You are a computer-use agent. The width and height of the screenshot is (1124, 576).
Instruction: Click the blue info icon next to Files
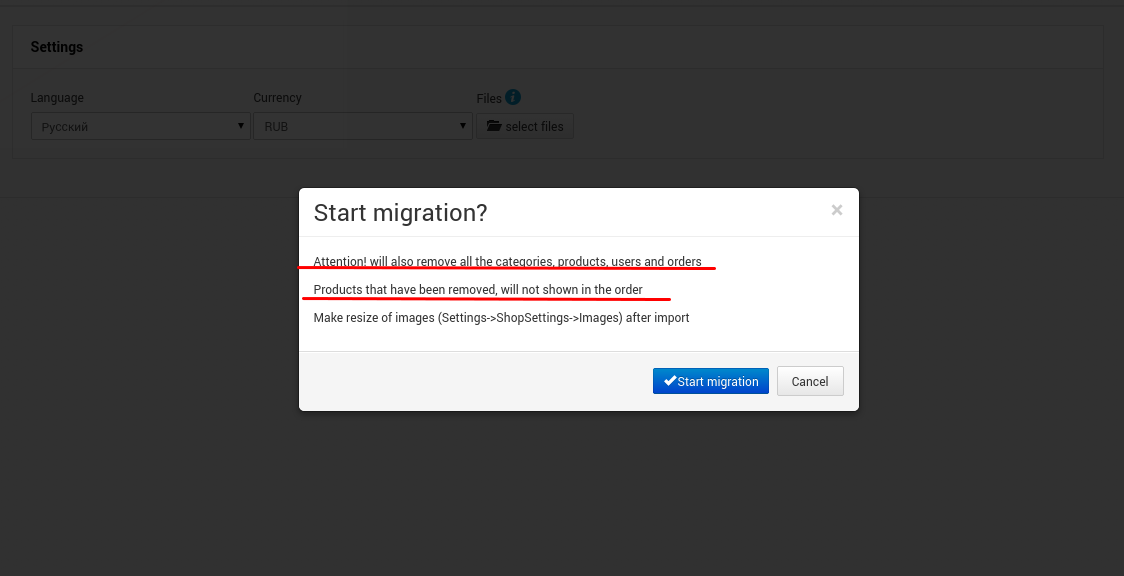coord(513,97)
